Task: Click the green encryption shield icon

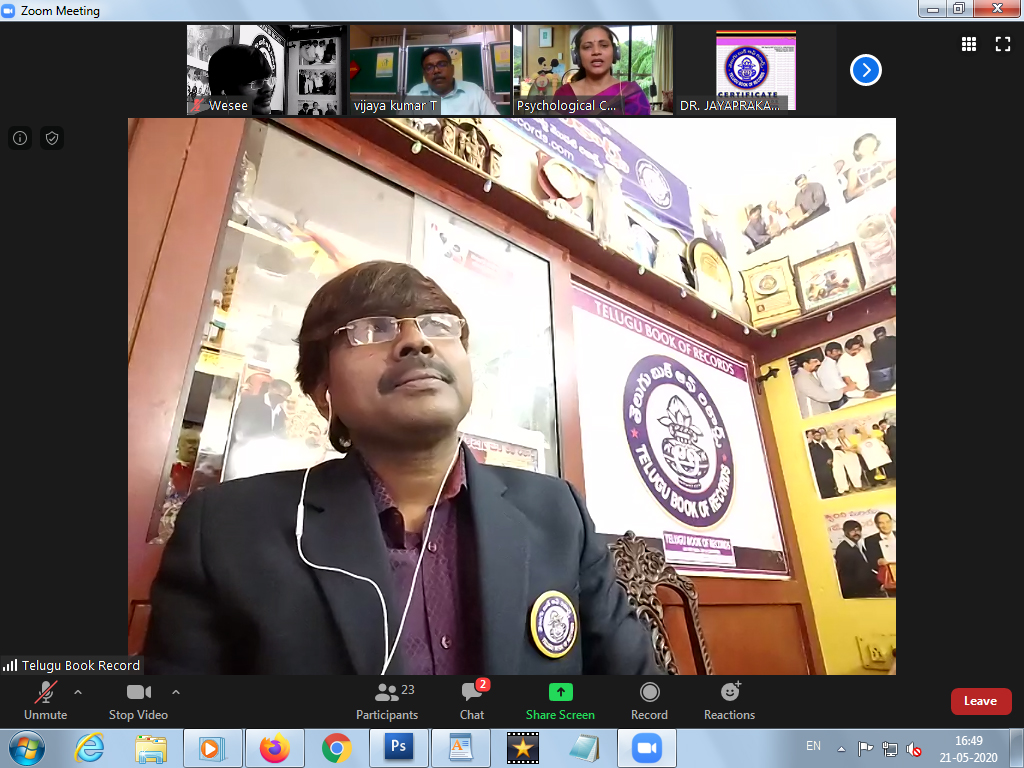Action: click(x=52, y=138)
